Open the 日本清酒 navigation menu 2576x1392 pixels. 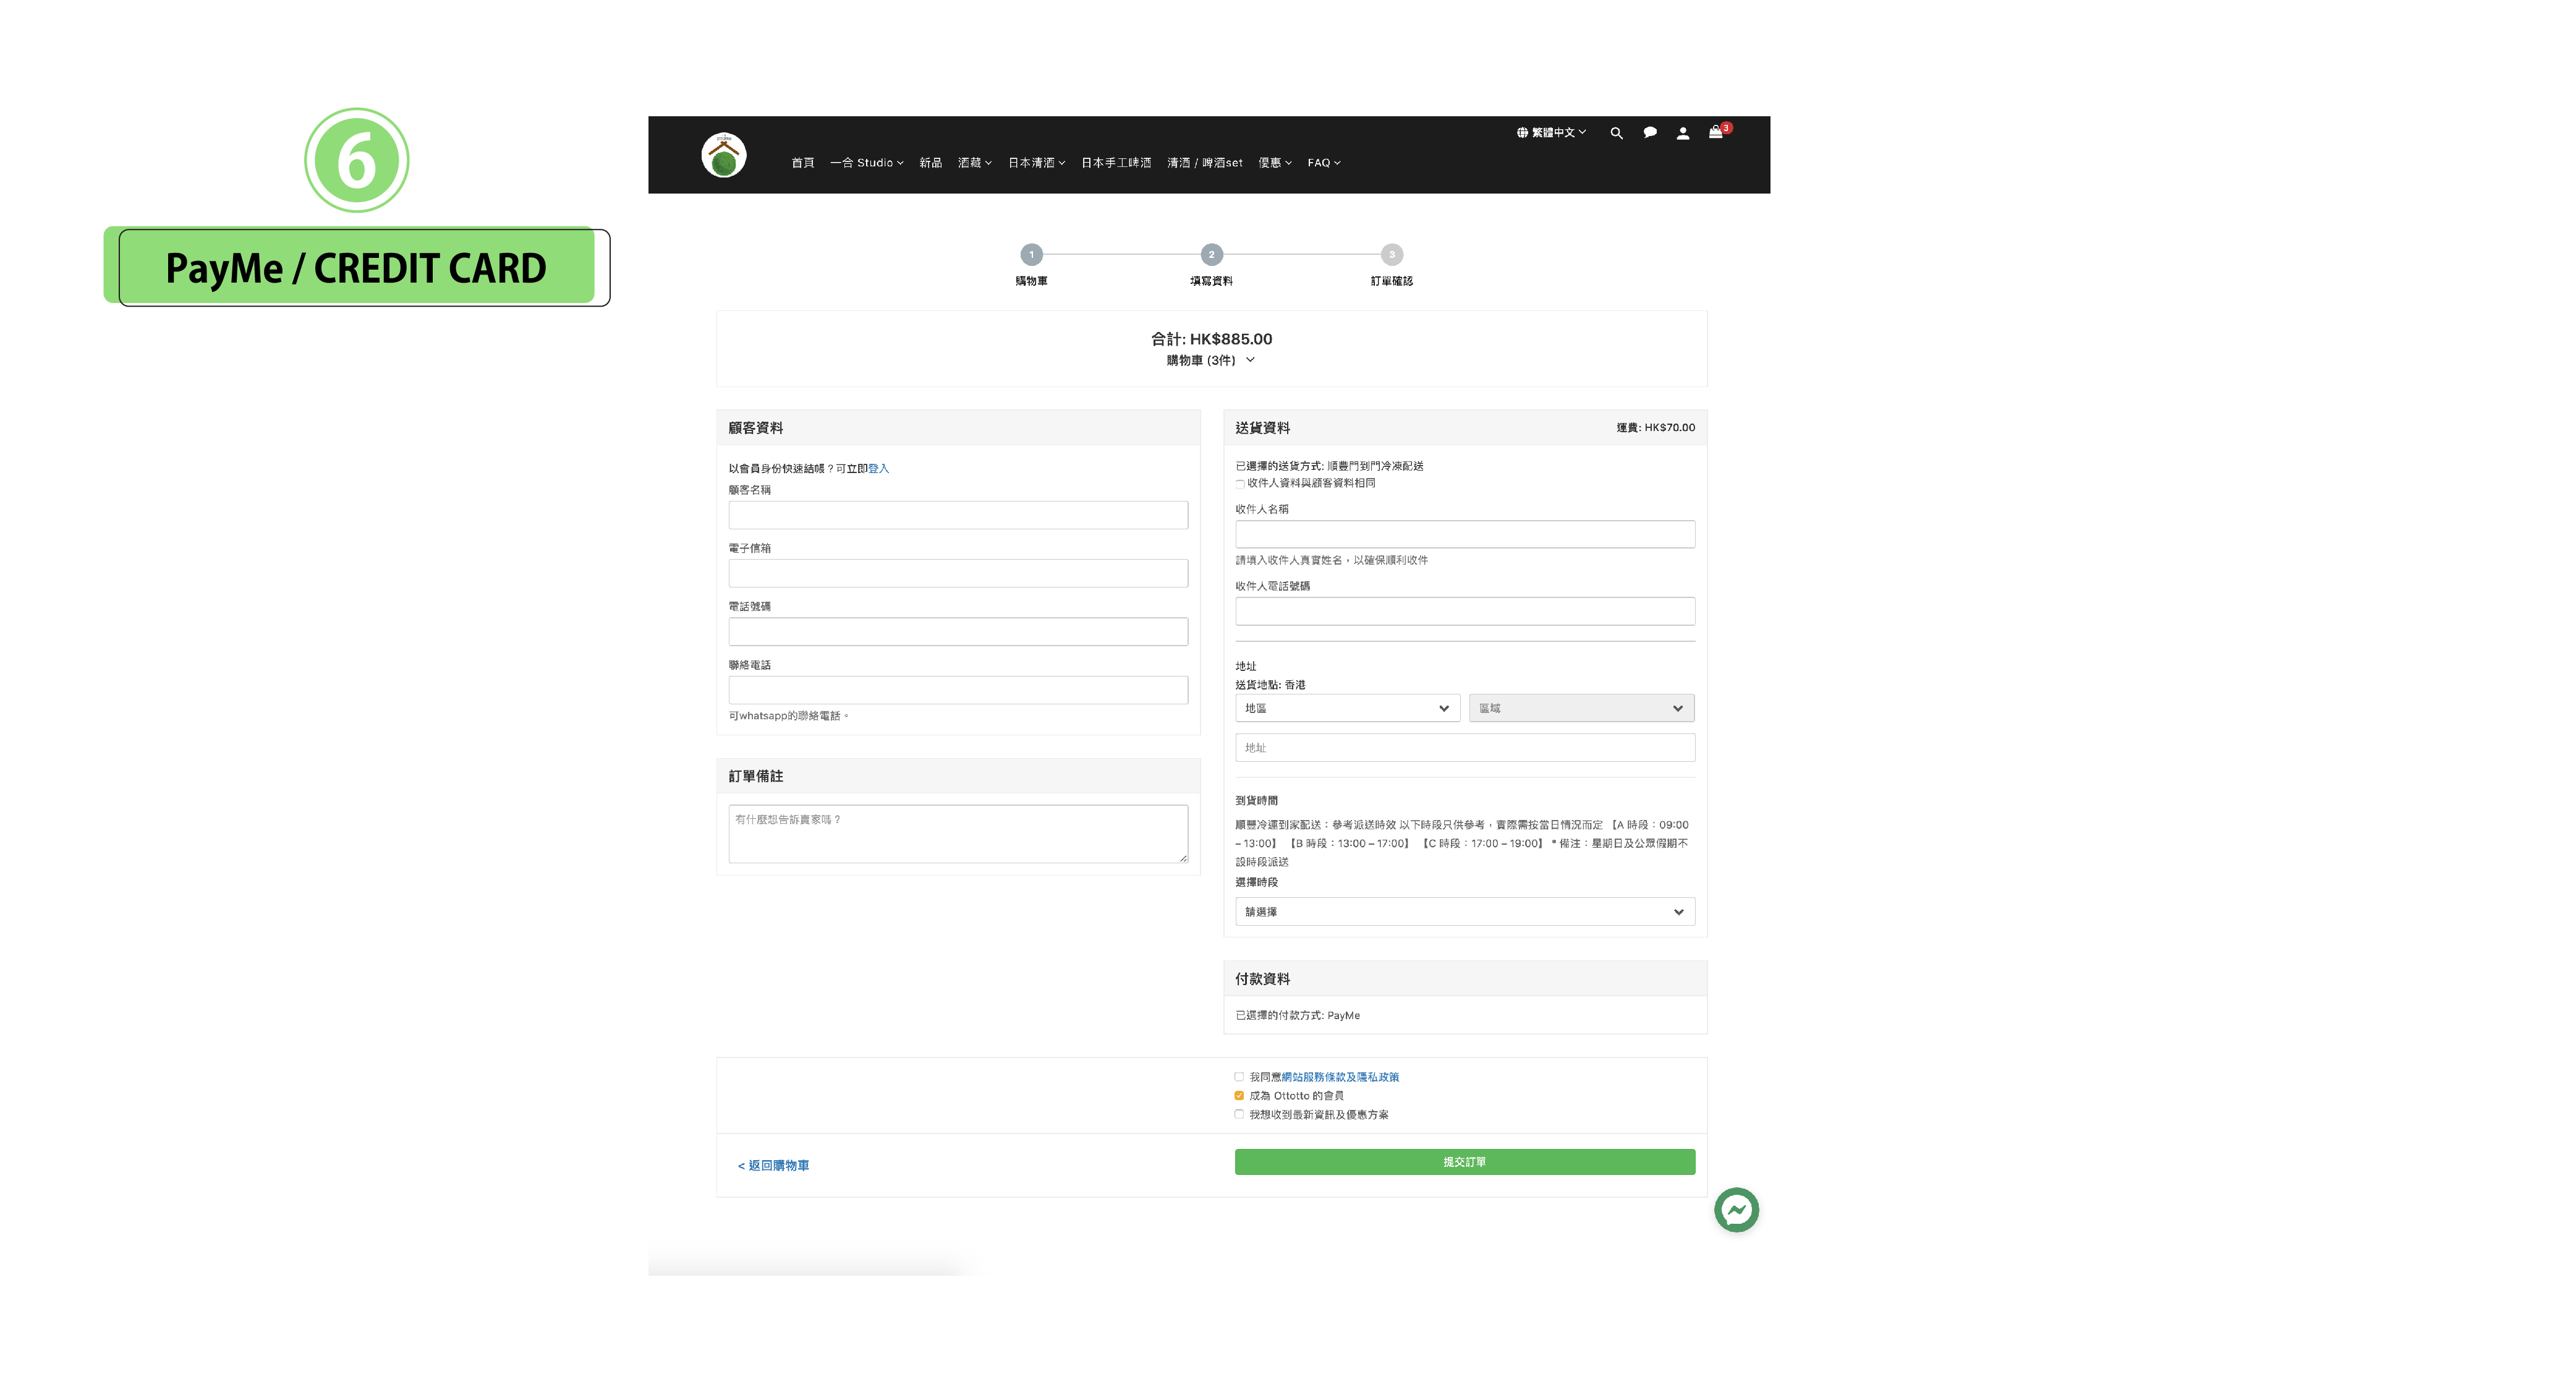(x=1036, y=163)
